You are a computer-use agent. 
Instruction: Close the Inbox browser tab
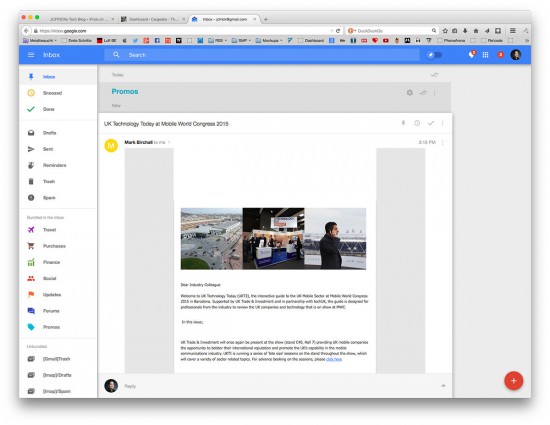[255, 19]
